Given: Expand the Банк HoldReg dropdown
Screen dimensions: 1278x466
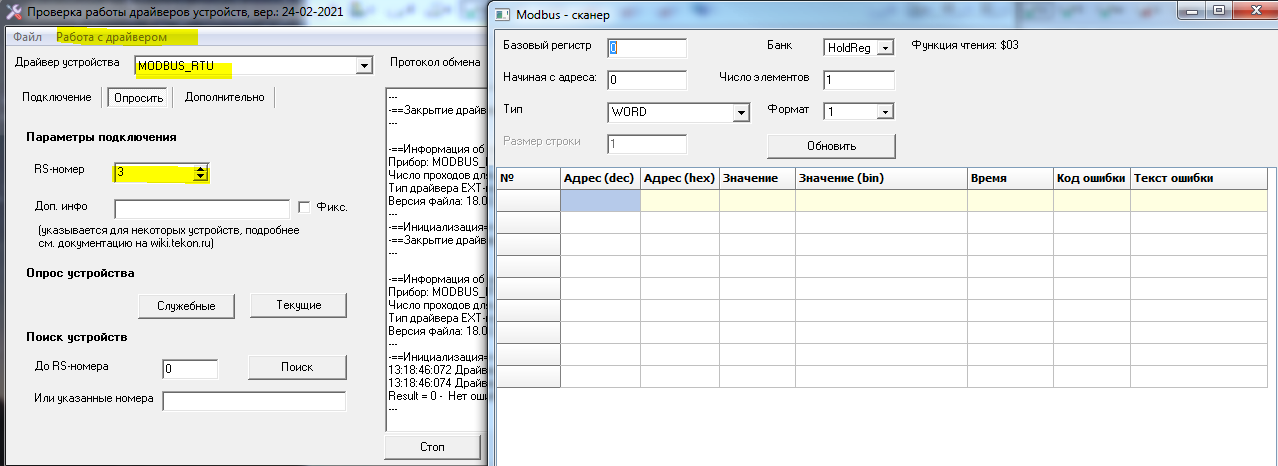Looking at the screenshot, I should click(x=884, y=48).
